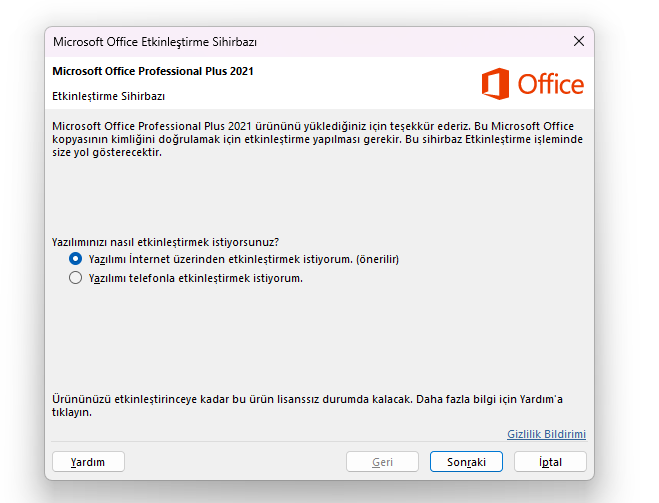Close the Etkinleştirme Sihirbazı window

(x=579, y=41)
